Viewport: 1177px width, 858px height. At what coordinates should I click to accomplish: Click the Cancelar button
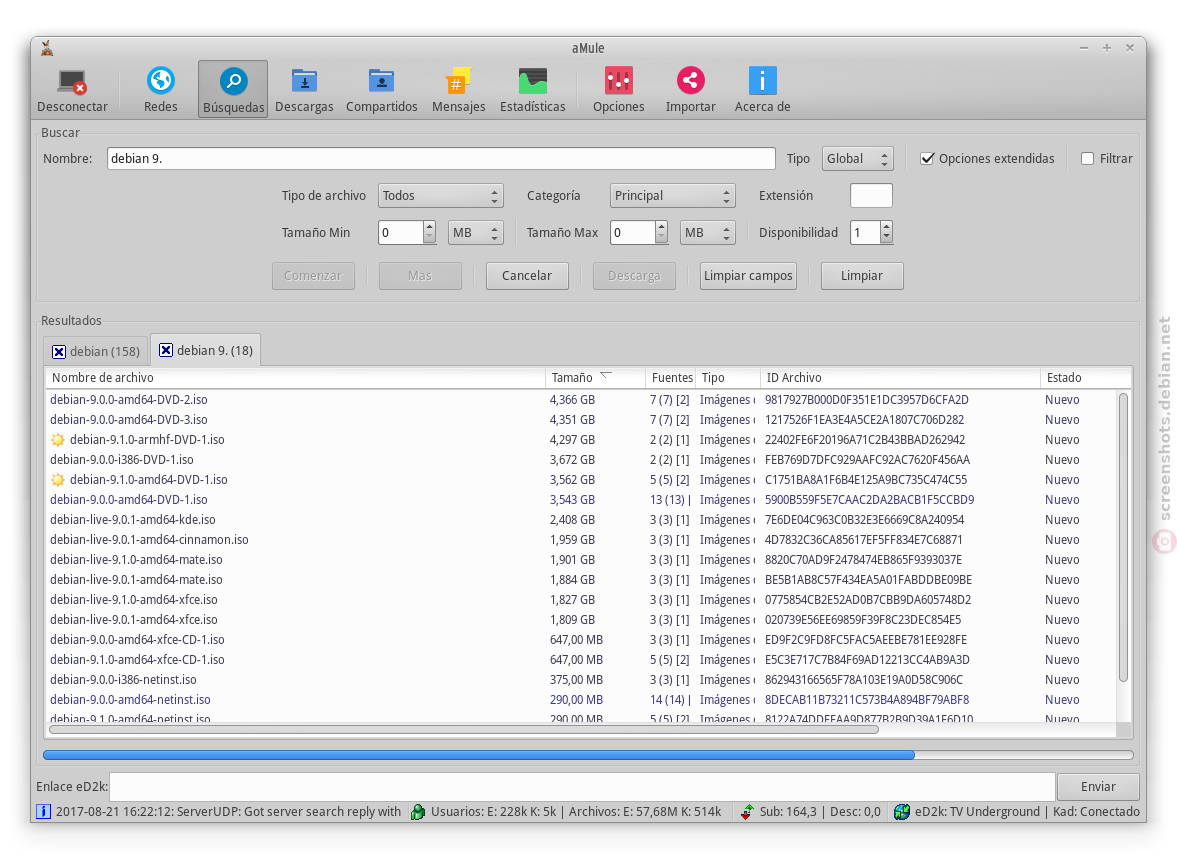pyautogui.click(x=527, y=275)
